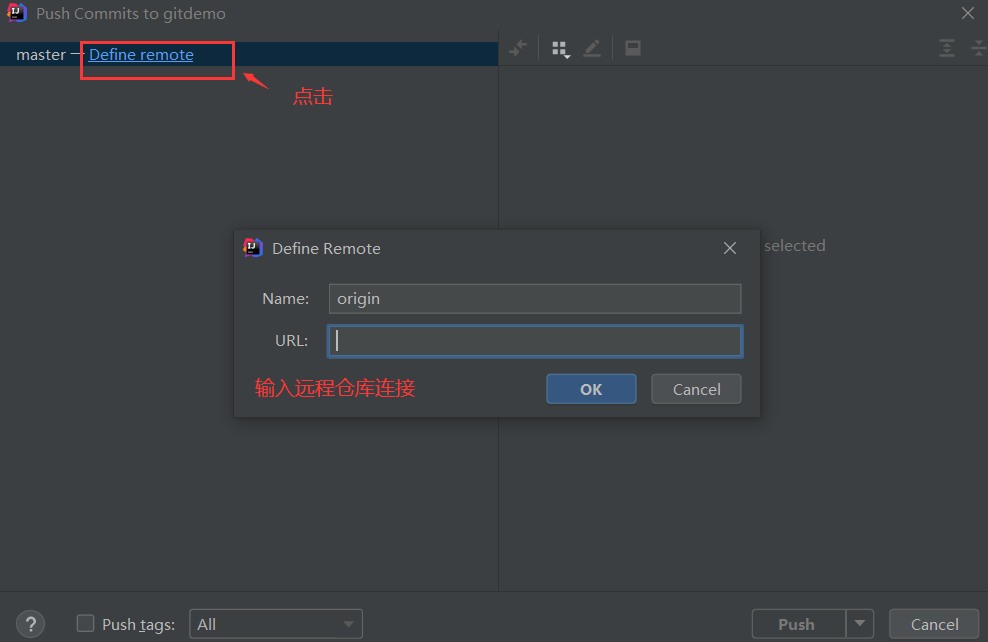The height and width of the screenshot is (642, 988).
Task: Click Cancel in the Define Remote dialog
Action: click(x=696, y=389)
